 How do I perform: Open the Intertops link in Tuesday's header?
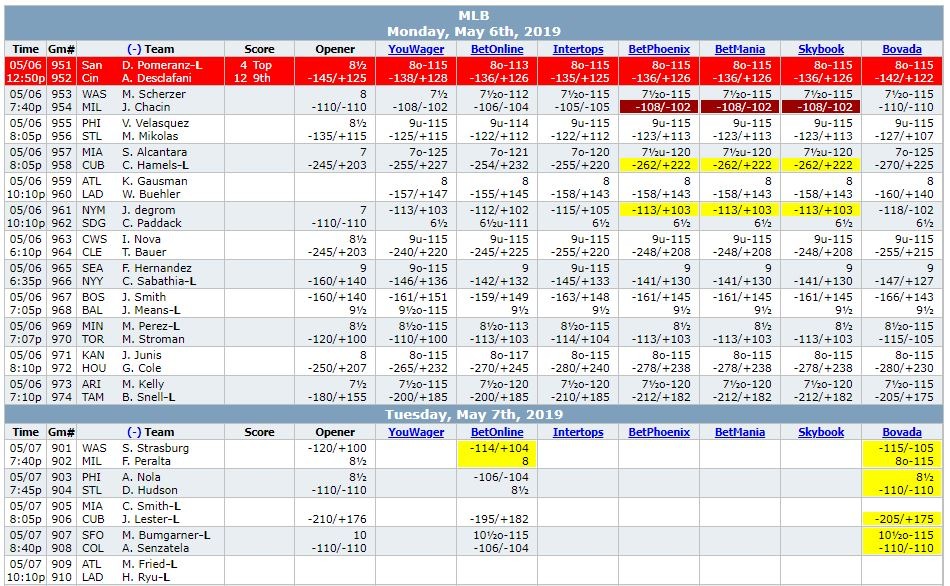pos(578,432)
